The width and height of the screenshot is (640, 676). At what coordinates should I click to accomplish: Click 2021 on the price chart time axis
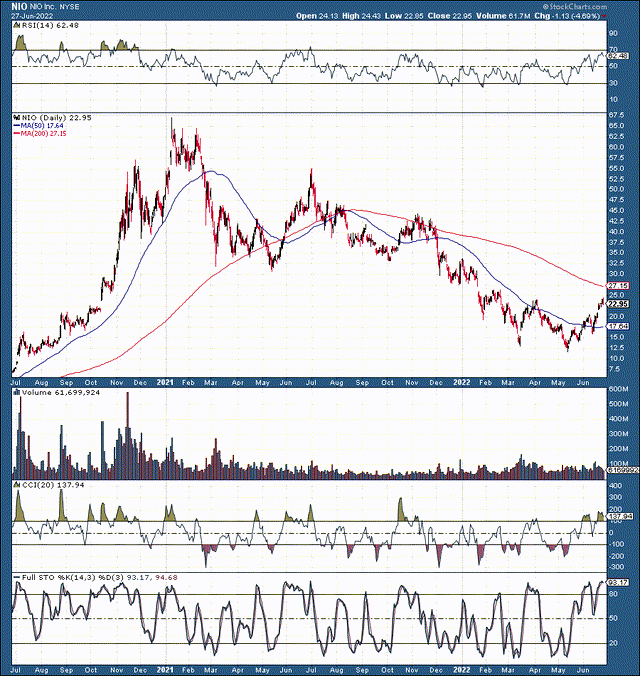[165, 383]
